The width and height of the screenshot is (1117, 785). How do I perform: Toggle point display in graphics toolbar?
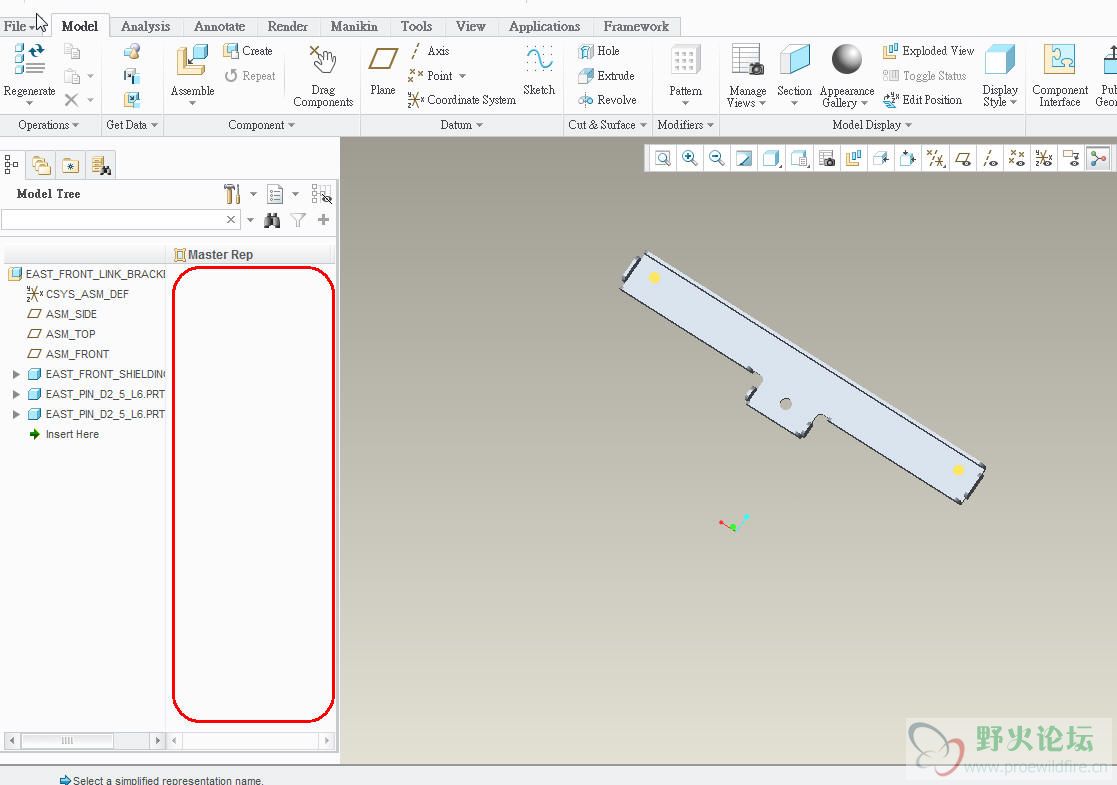click(x=1017, y=158)
